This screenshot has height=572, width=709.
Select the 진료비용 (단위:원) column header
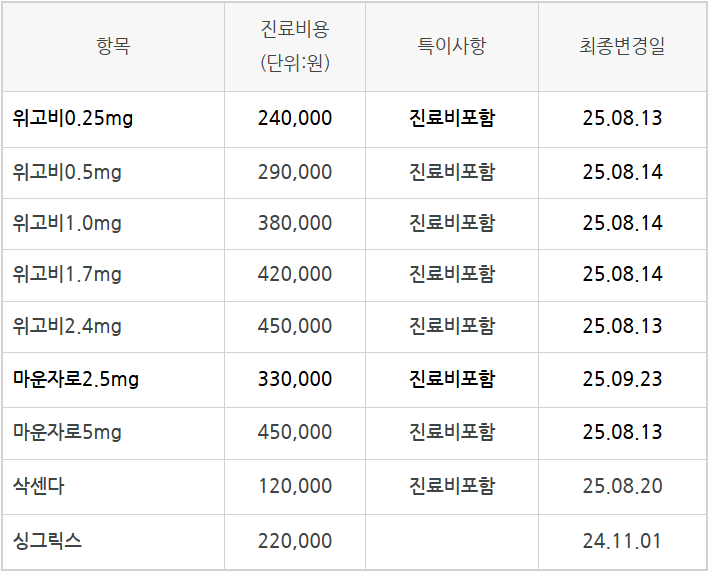point(294,46)
